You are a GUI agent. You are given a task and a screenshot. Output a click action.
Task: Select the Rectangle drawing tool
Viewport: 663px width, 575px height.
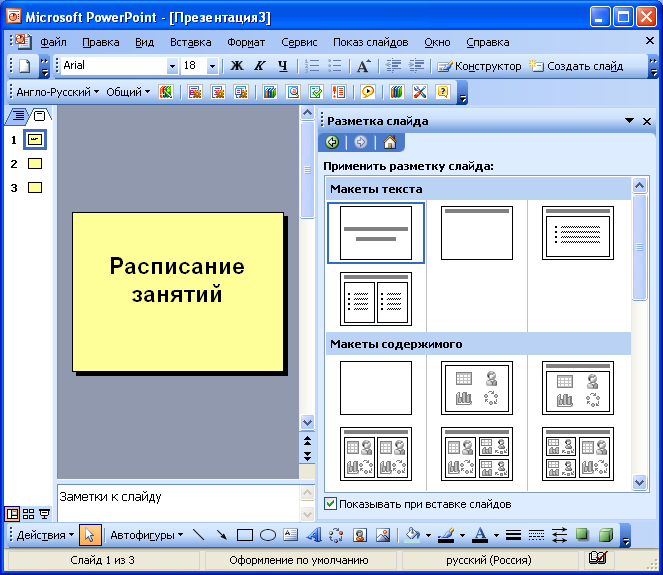(x=244, y=535)
